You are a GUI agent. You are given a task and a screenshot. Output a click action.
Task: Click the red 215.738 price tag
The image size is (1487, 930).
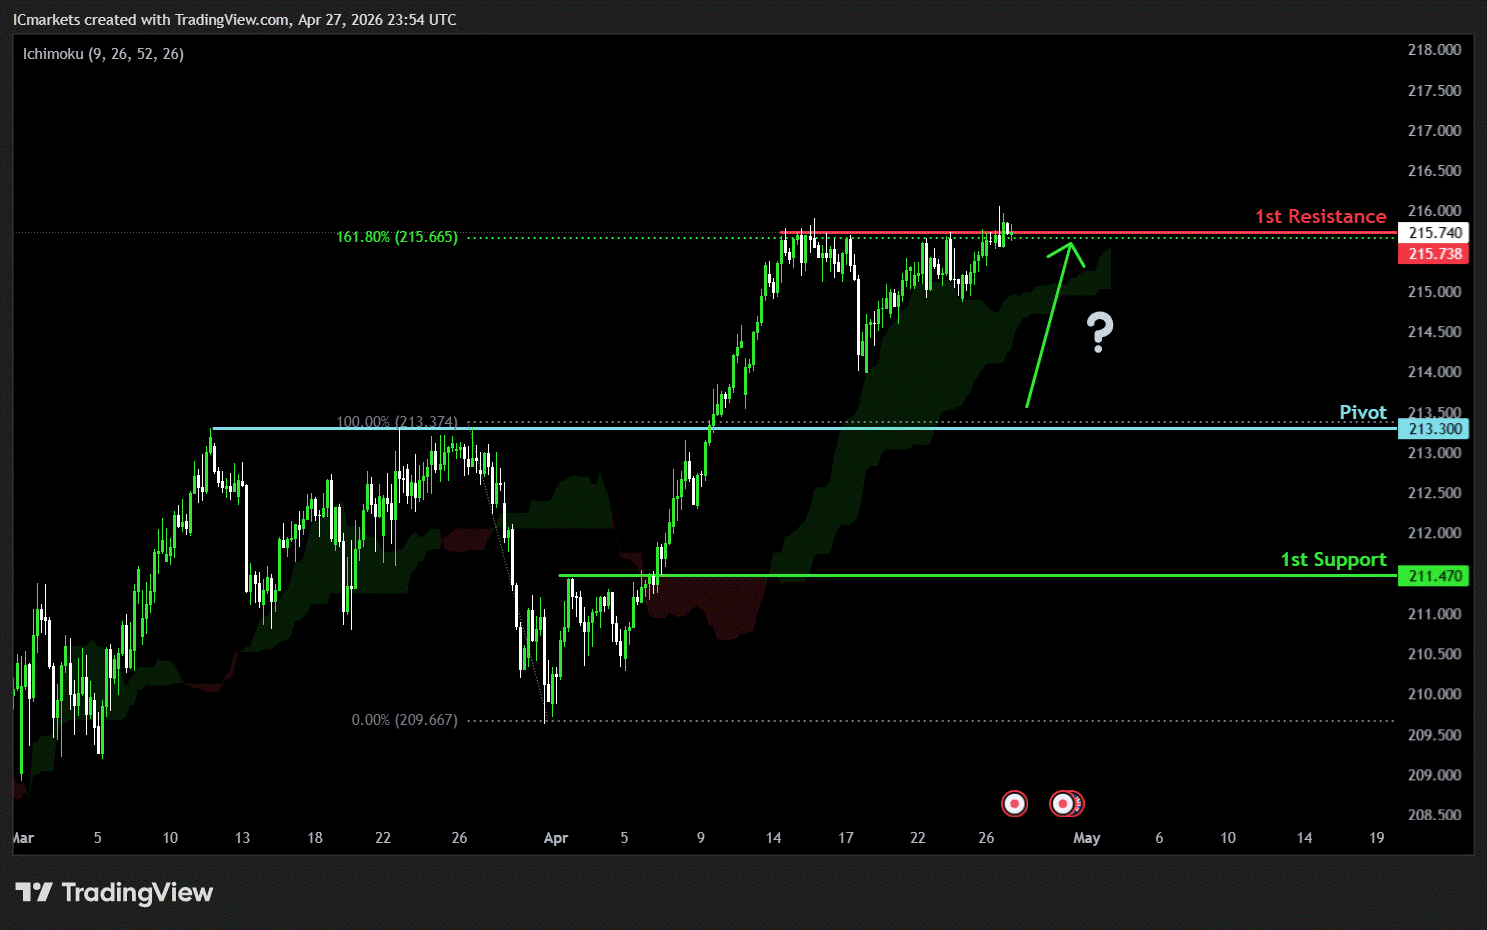pos(1435,254)
